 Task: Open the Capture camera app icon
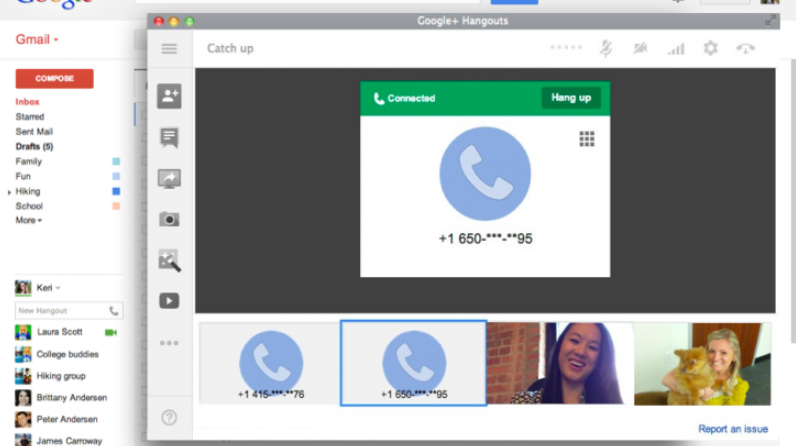point(169,219)
